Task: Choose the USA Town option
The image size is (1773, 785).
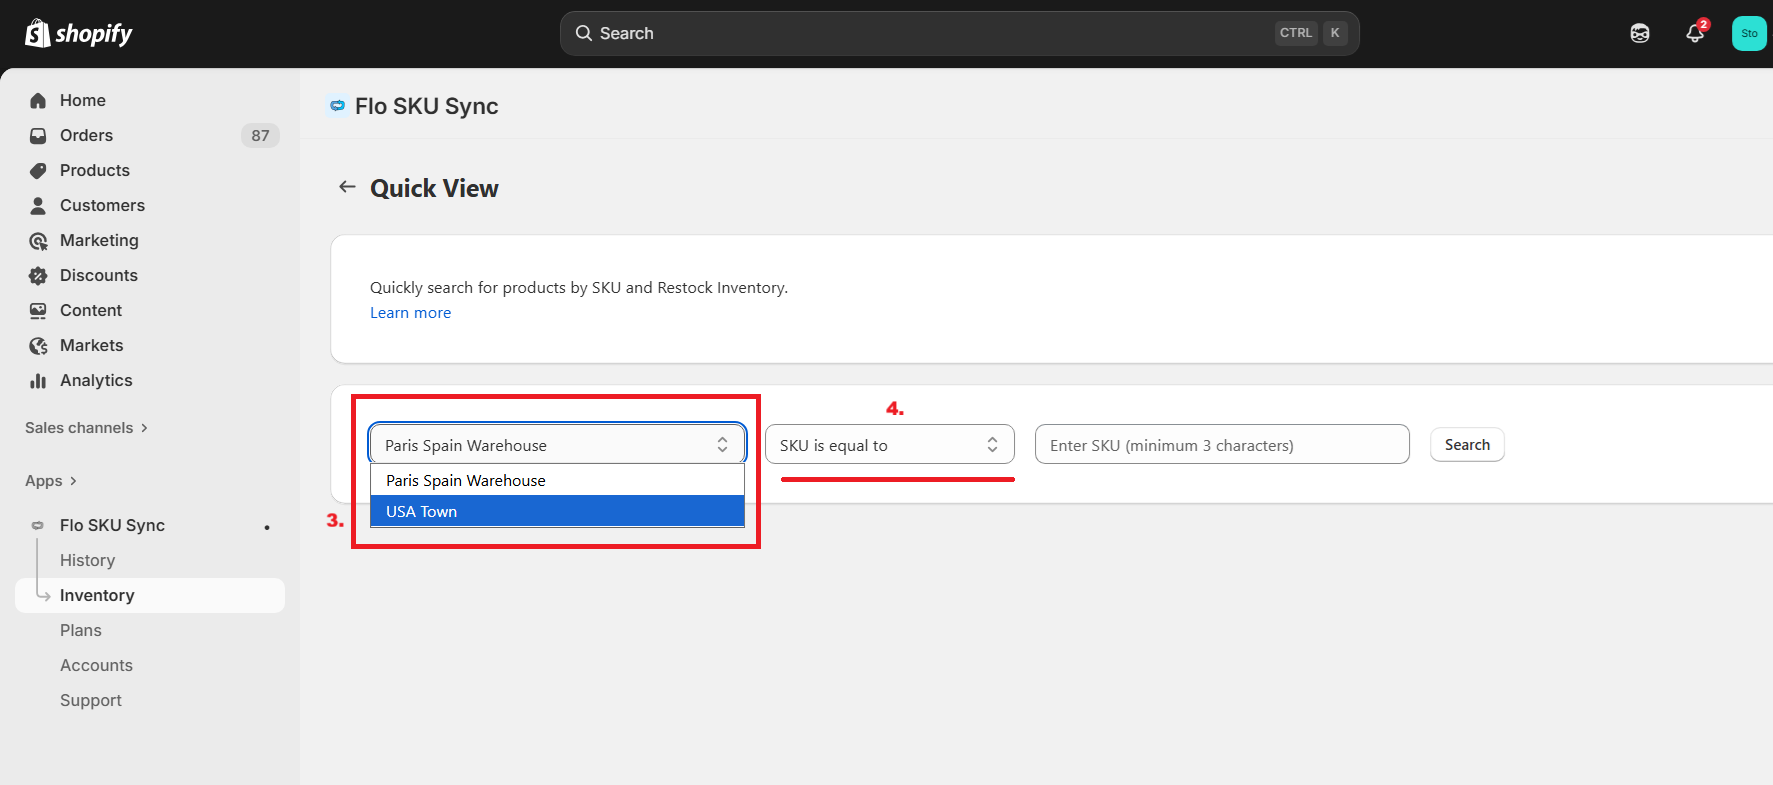Action: click(557, 511)
